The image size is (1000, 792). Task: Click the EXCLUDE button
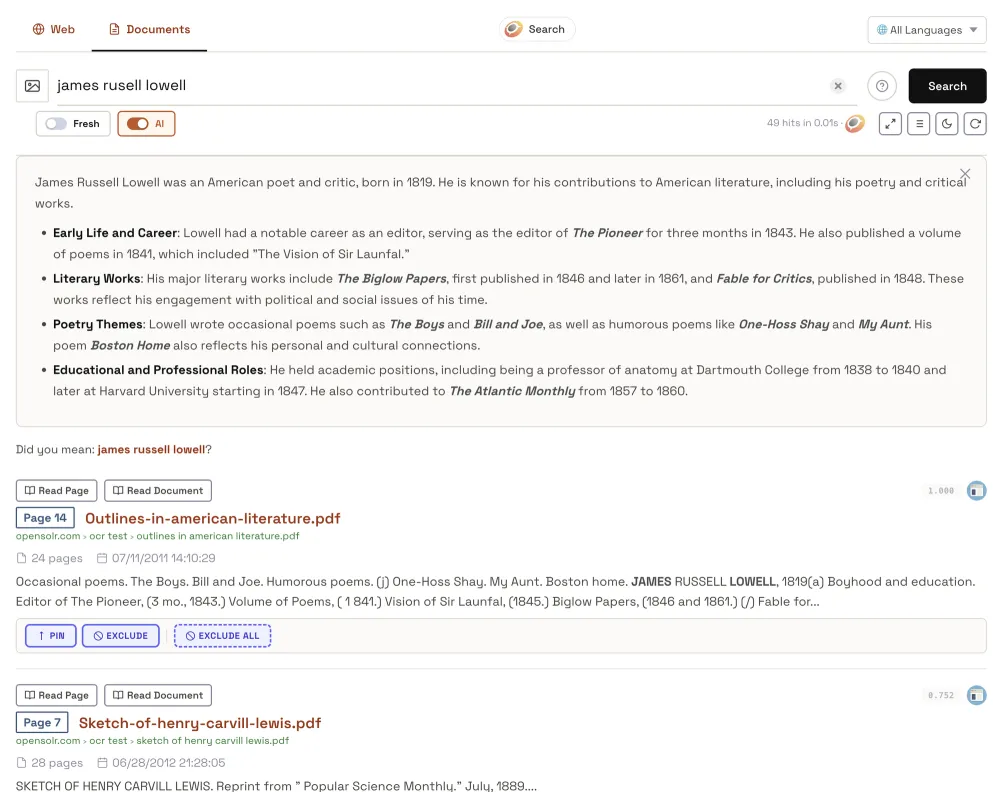coord(121,636)
